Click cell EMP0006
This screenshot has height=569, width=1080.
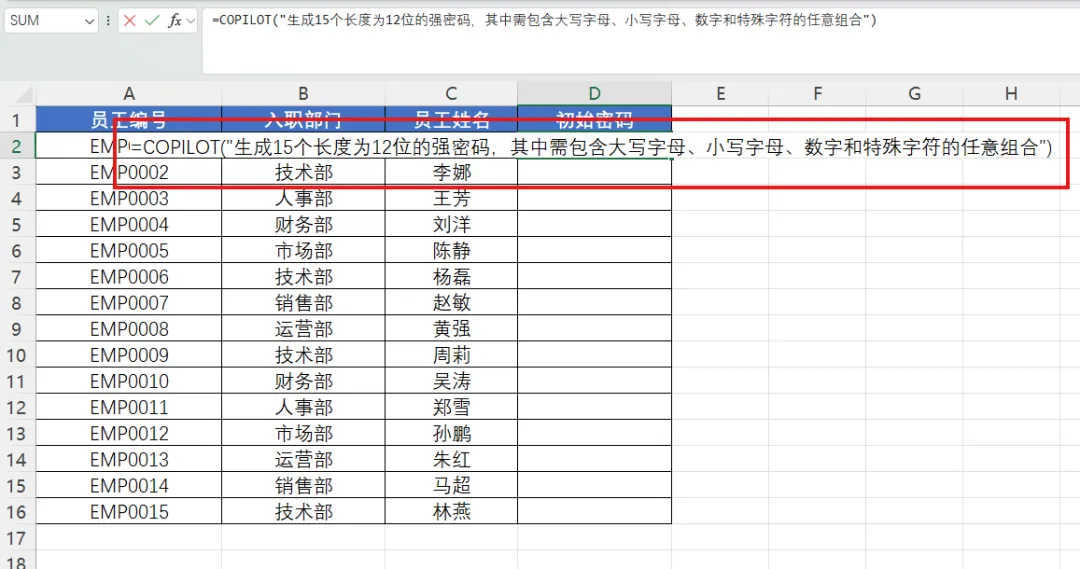tap(129, 277)
